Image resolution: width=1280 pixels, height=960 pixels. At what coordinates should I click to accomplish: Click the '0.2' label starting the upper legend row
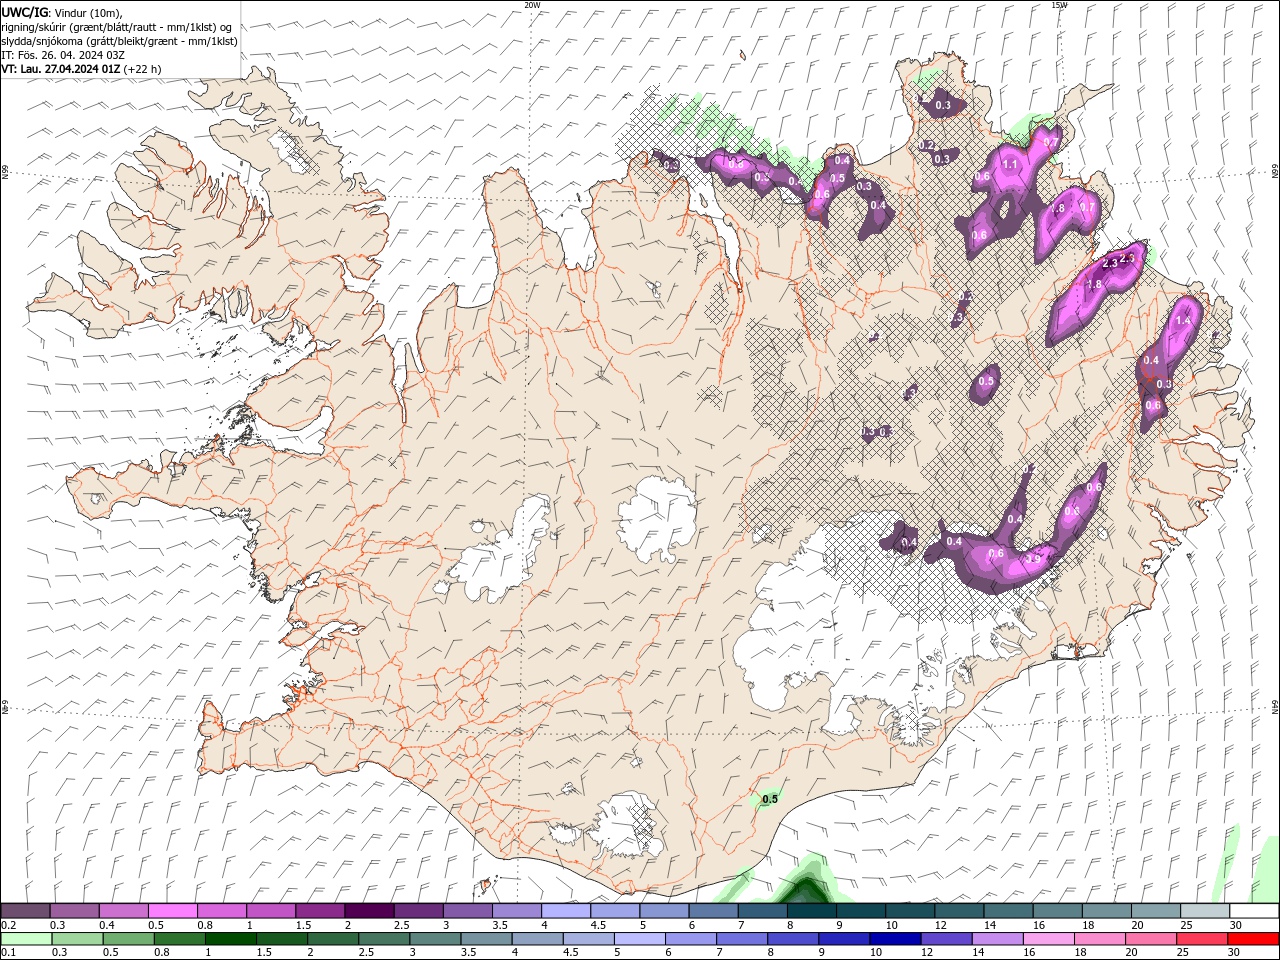tap(9, 925)
